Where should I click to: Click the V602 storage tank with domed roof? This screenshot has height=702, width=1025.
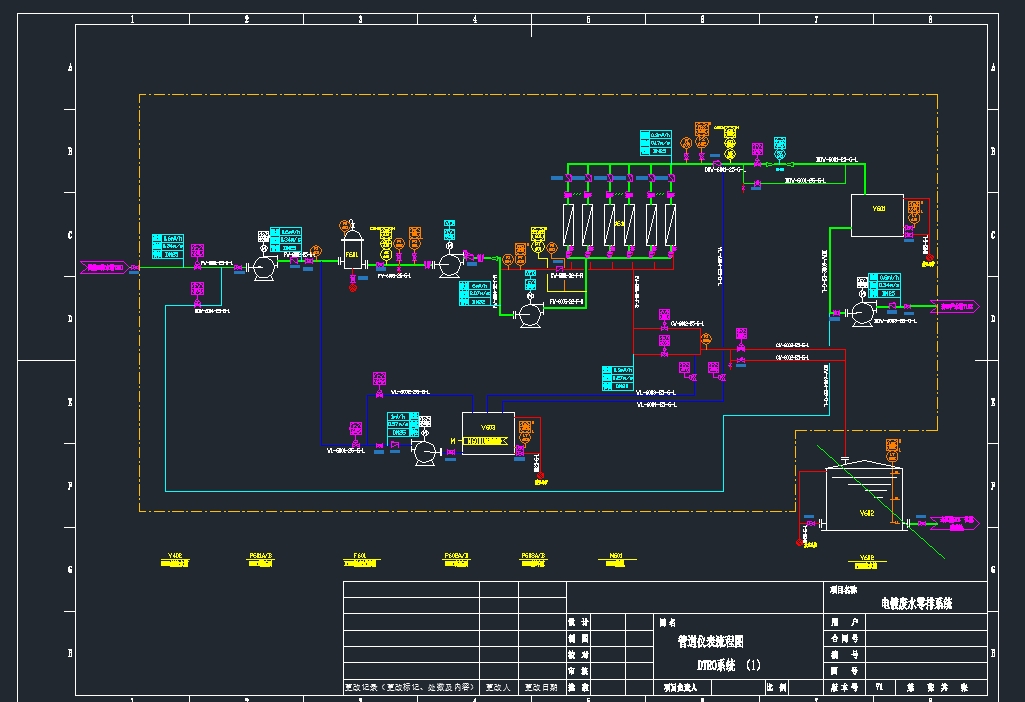[x=864, y=495]
